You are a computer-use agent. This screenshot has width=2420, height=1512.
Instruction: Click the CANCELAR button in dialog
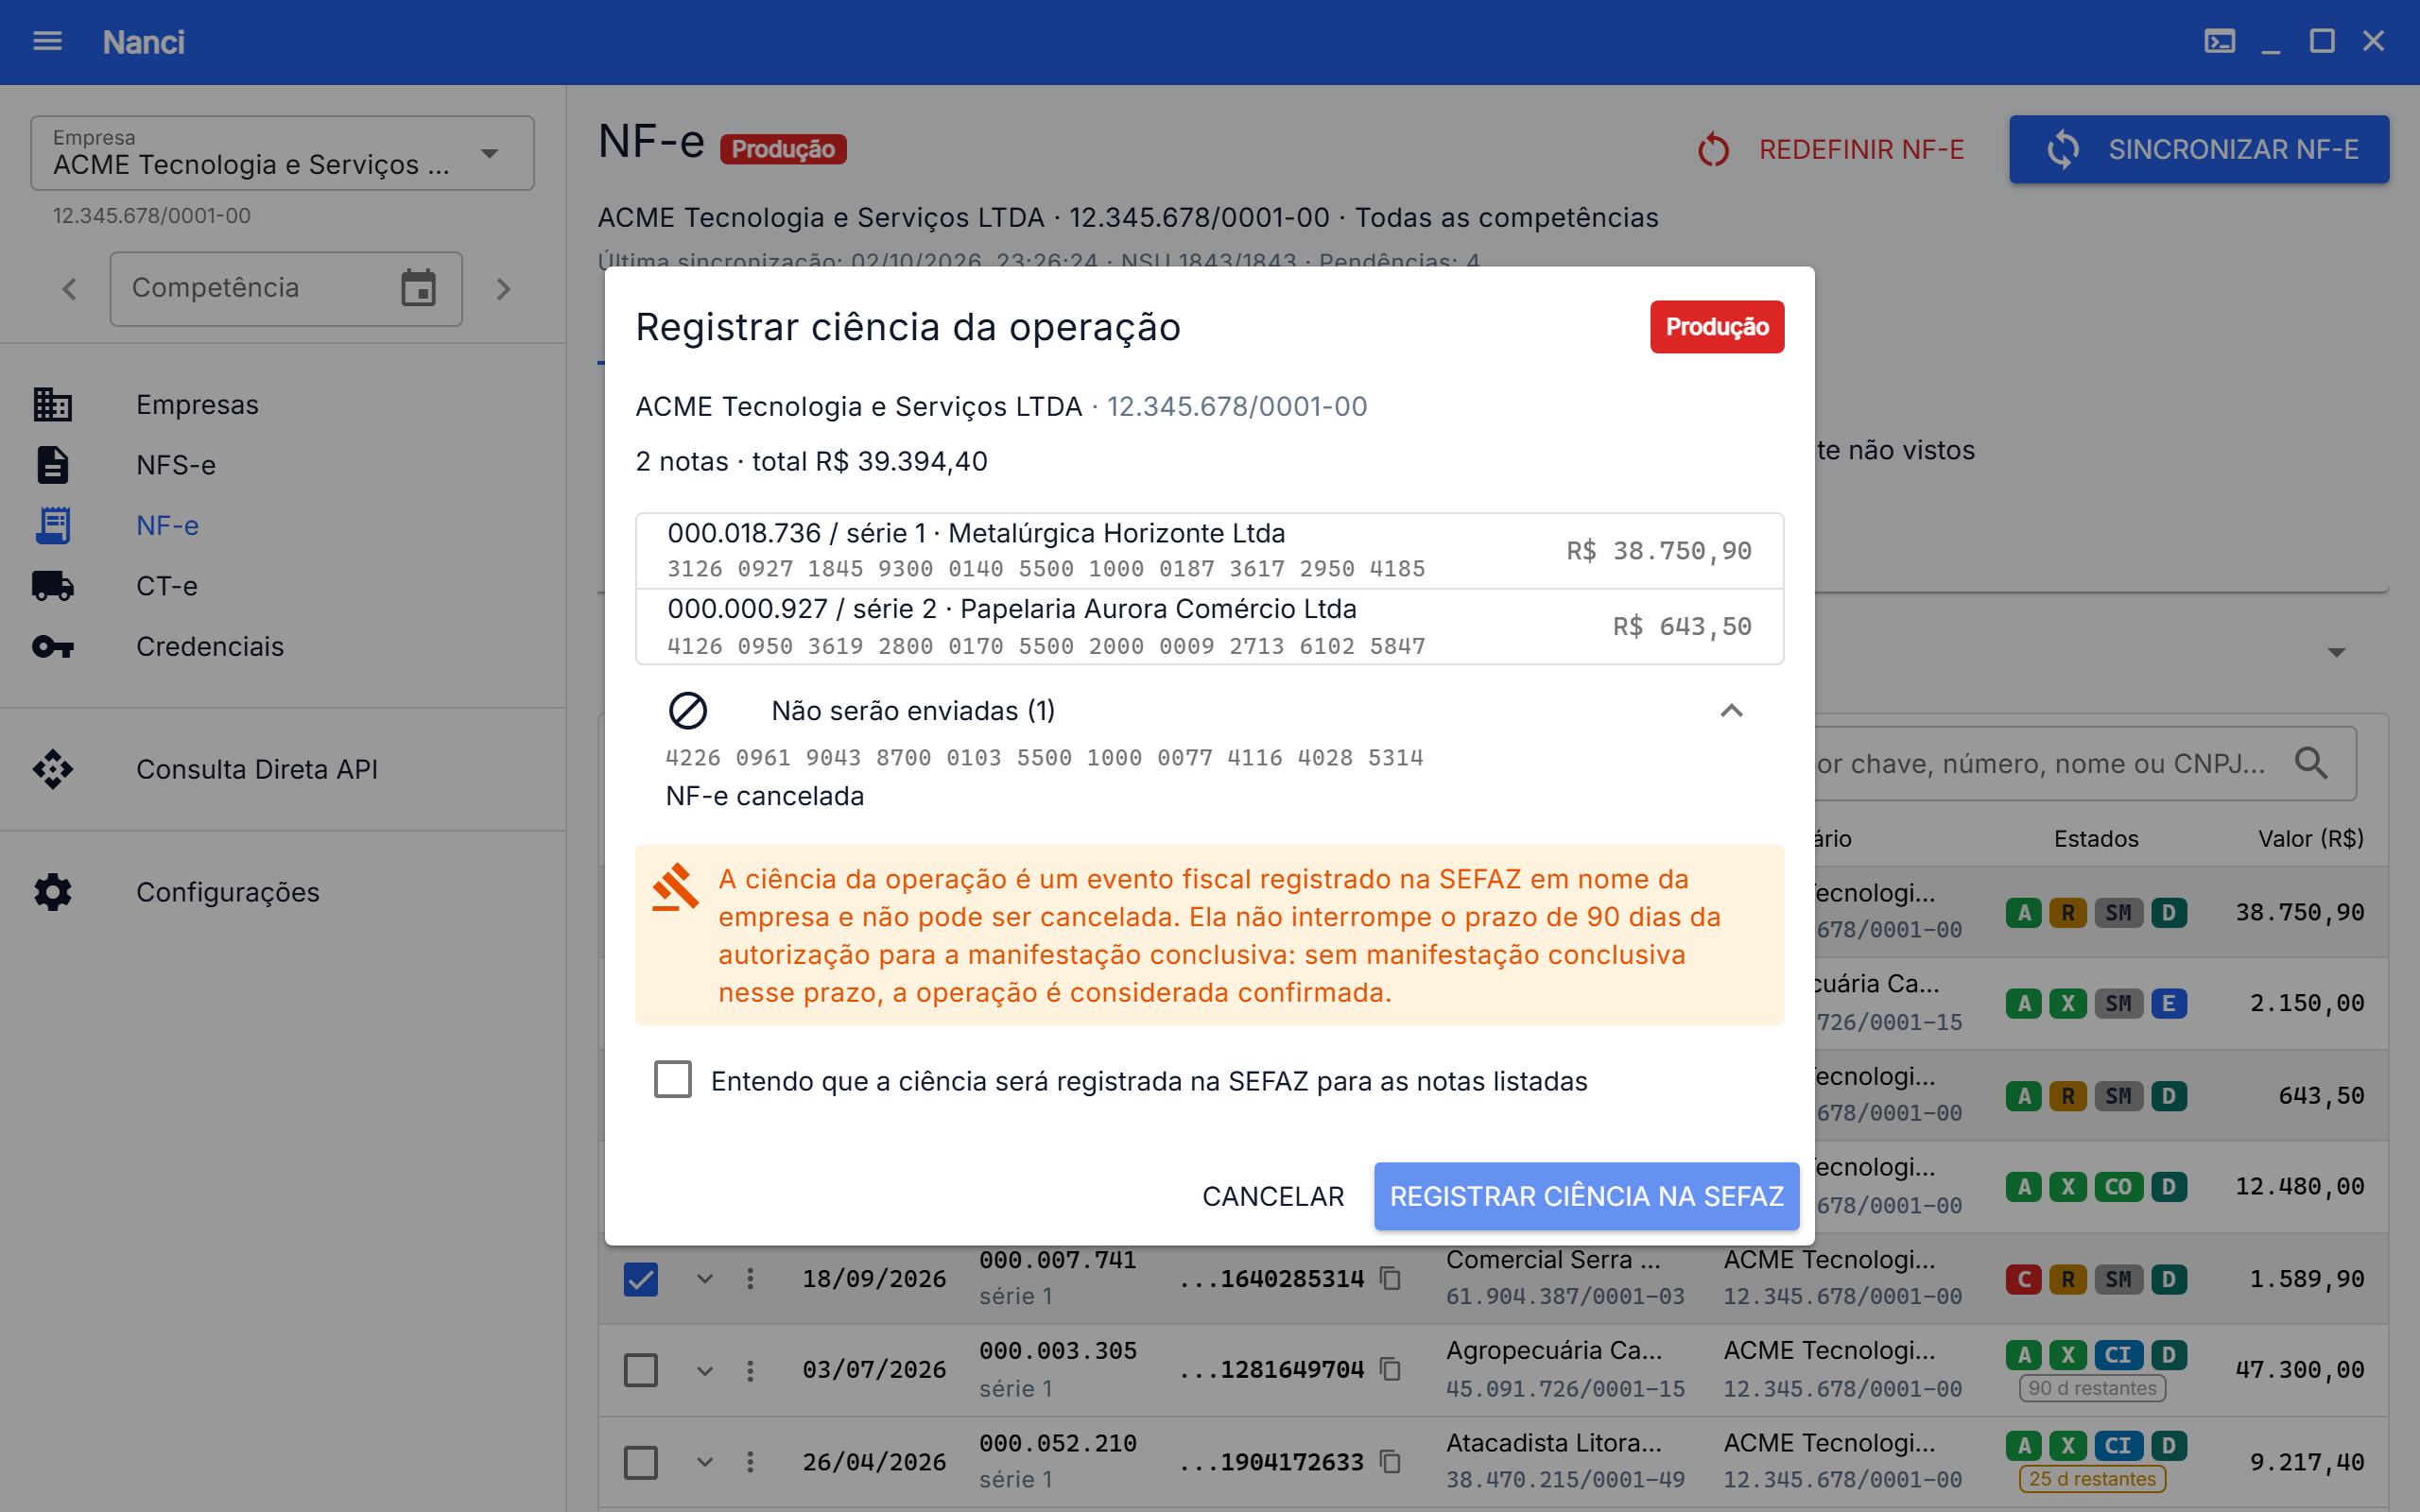[1273, 1196]
